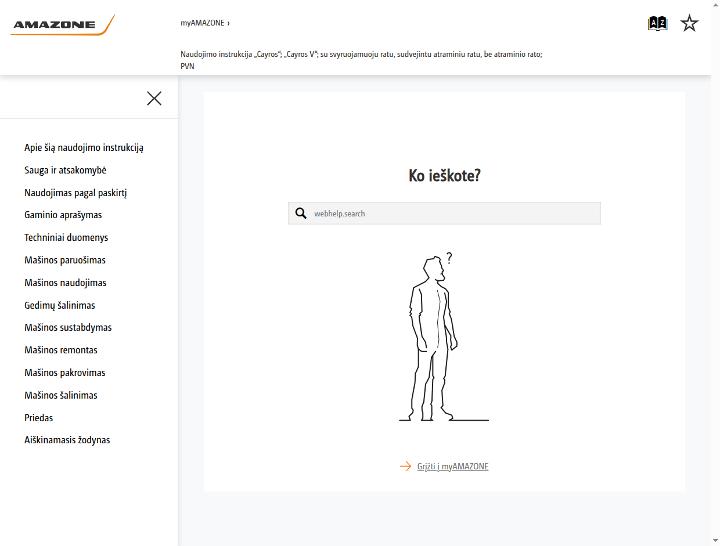Click the AMAZONE logo
720x546 pixels.
[x=62, y=25]
